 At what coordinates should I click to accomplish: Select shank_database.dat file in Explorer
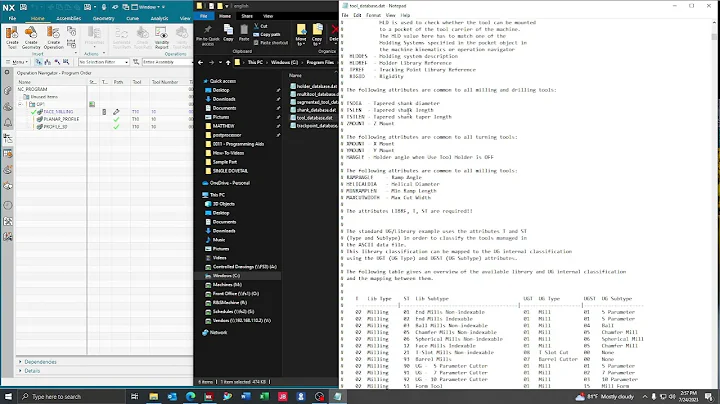pyautogui.click(x=313, y=110)
